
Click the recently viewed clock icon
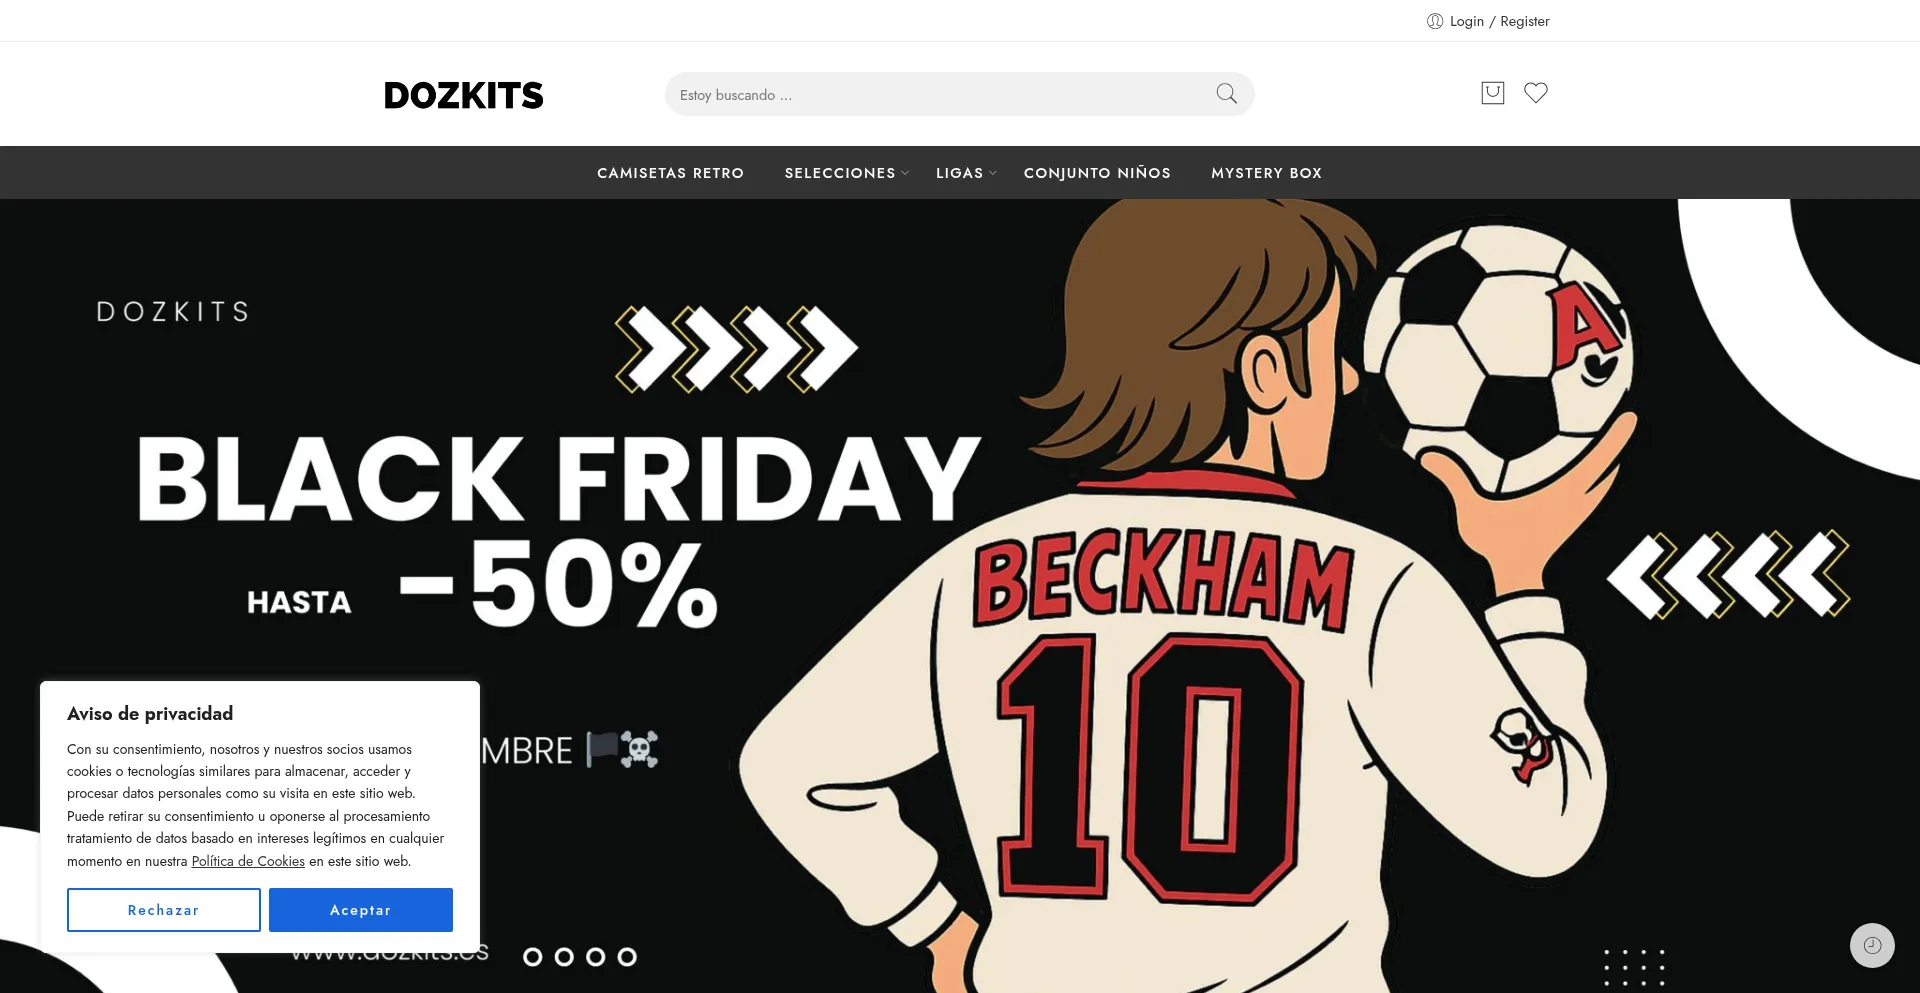1872,945
